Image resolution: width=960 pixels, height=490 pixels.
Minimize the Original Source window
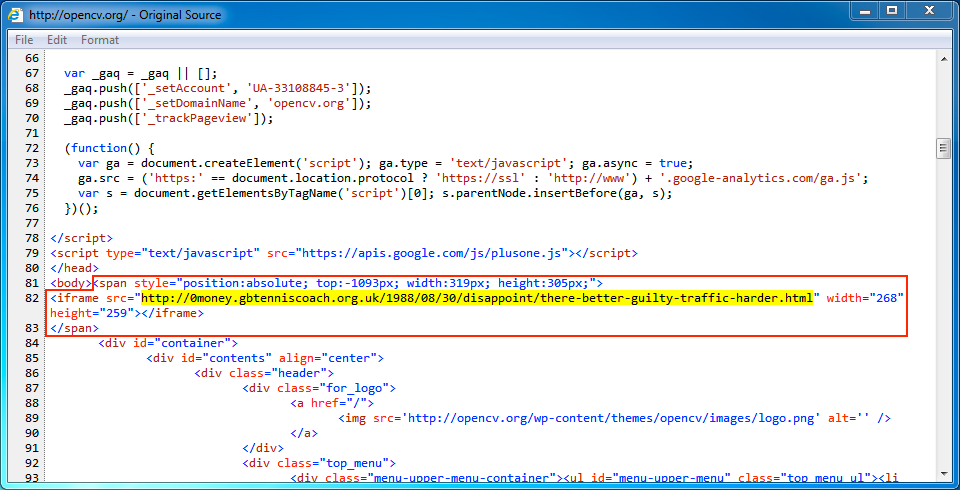click(861, 11)
